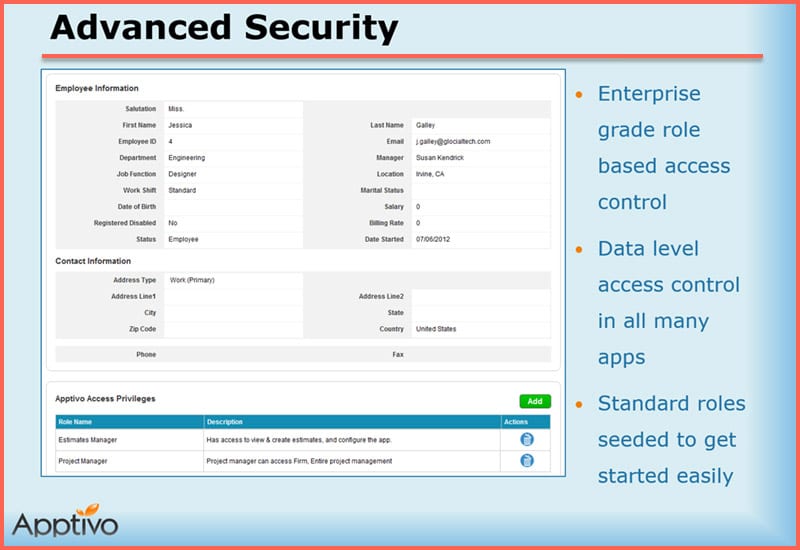
Task: Click the Department value Engineering
Action: [x=187, y=158]
